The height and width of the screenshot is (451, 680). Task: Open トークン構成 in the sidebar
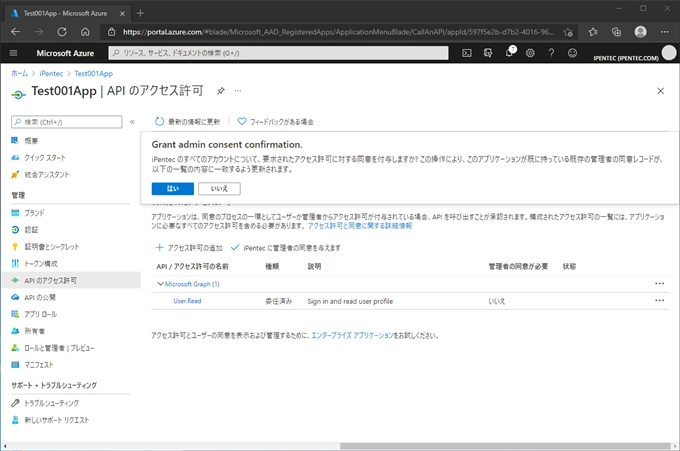tap(41, 263)
